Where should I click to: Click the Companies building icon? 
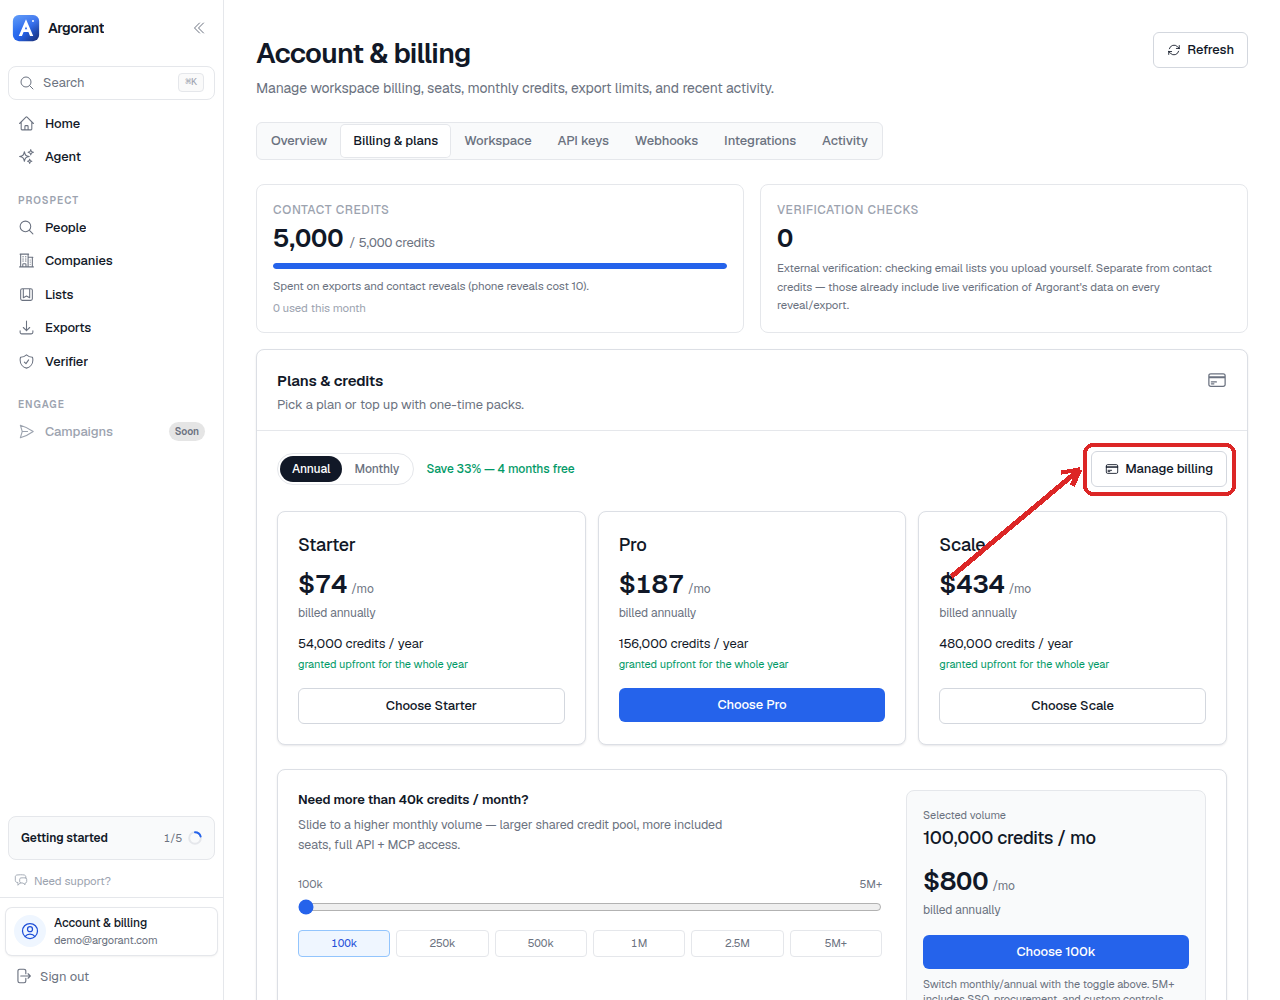[27, 261]
